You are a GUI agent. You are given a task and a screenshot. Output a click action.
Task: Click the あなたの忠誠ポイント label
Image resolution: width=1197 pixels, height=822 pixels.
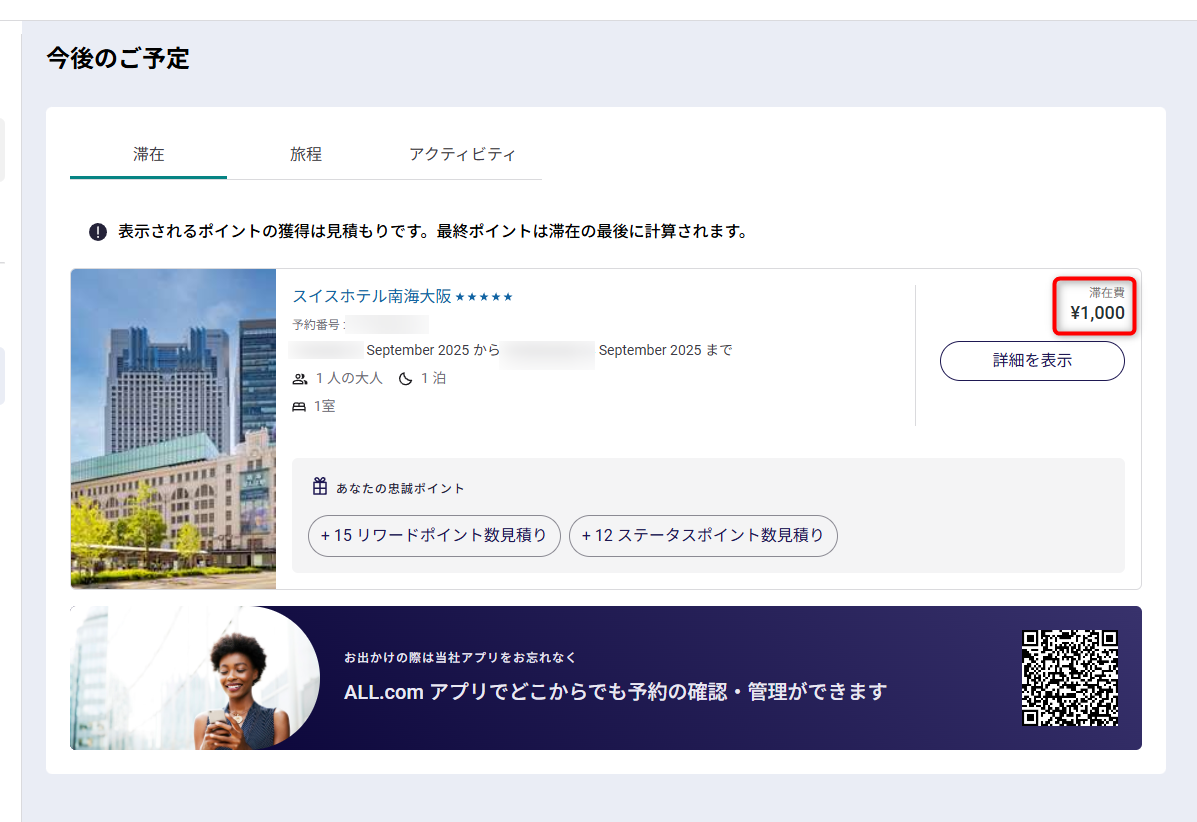coord(400,488)
